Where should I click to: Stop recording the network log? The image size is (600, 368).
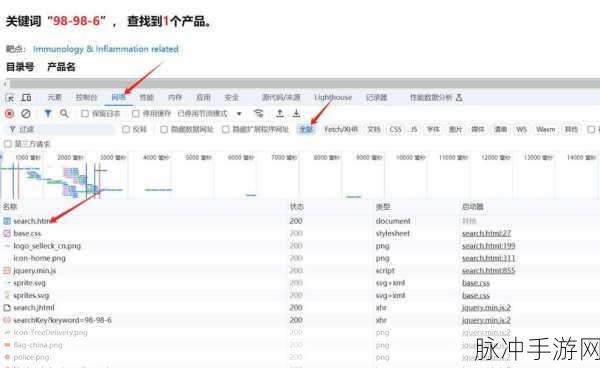pyautogui.click(x=10, y=114)
